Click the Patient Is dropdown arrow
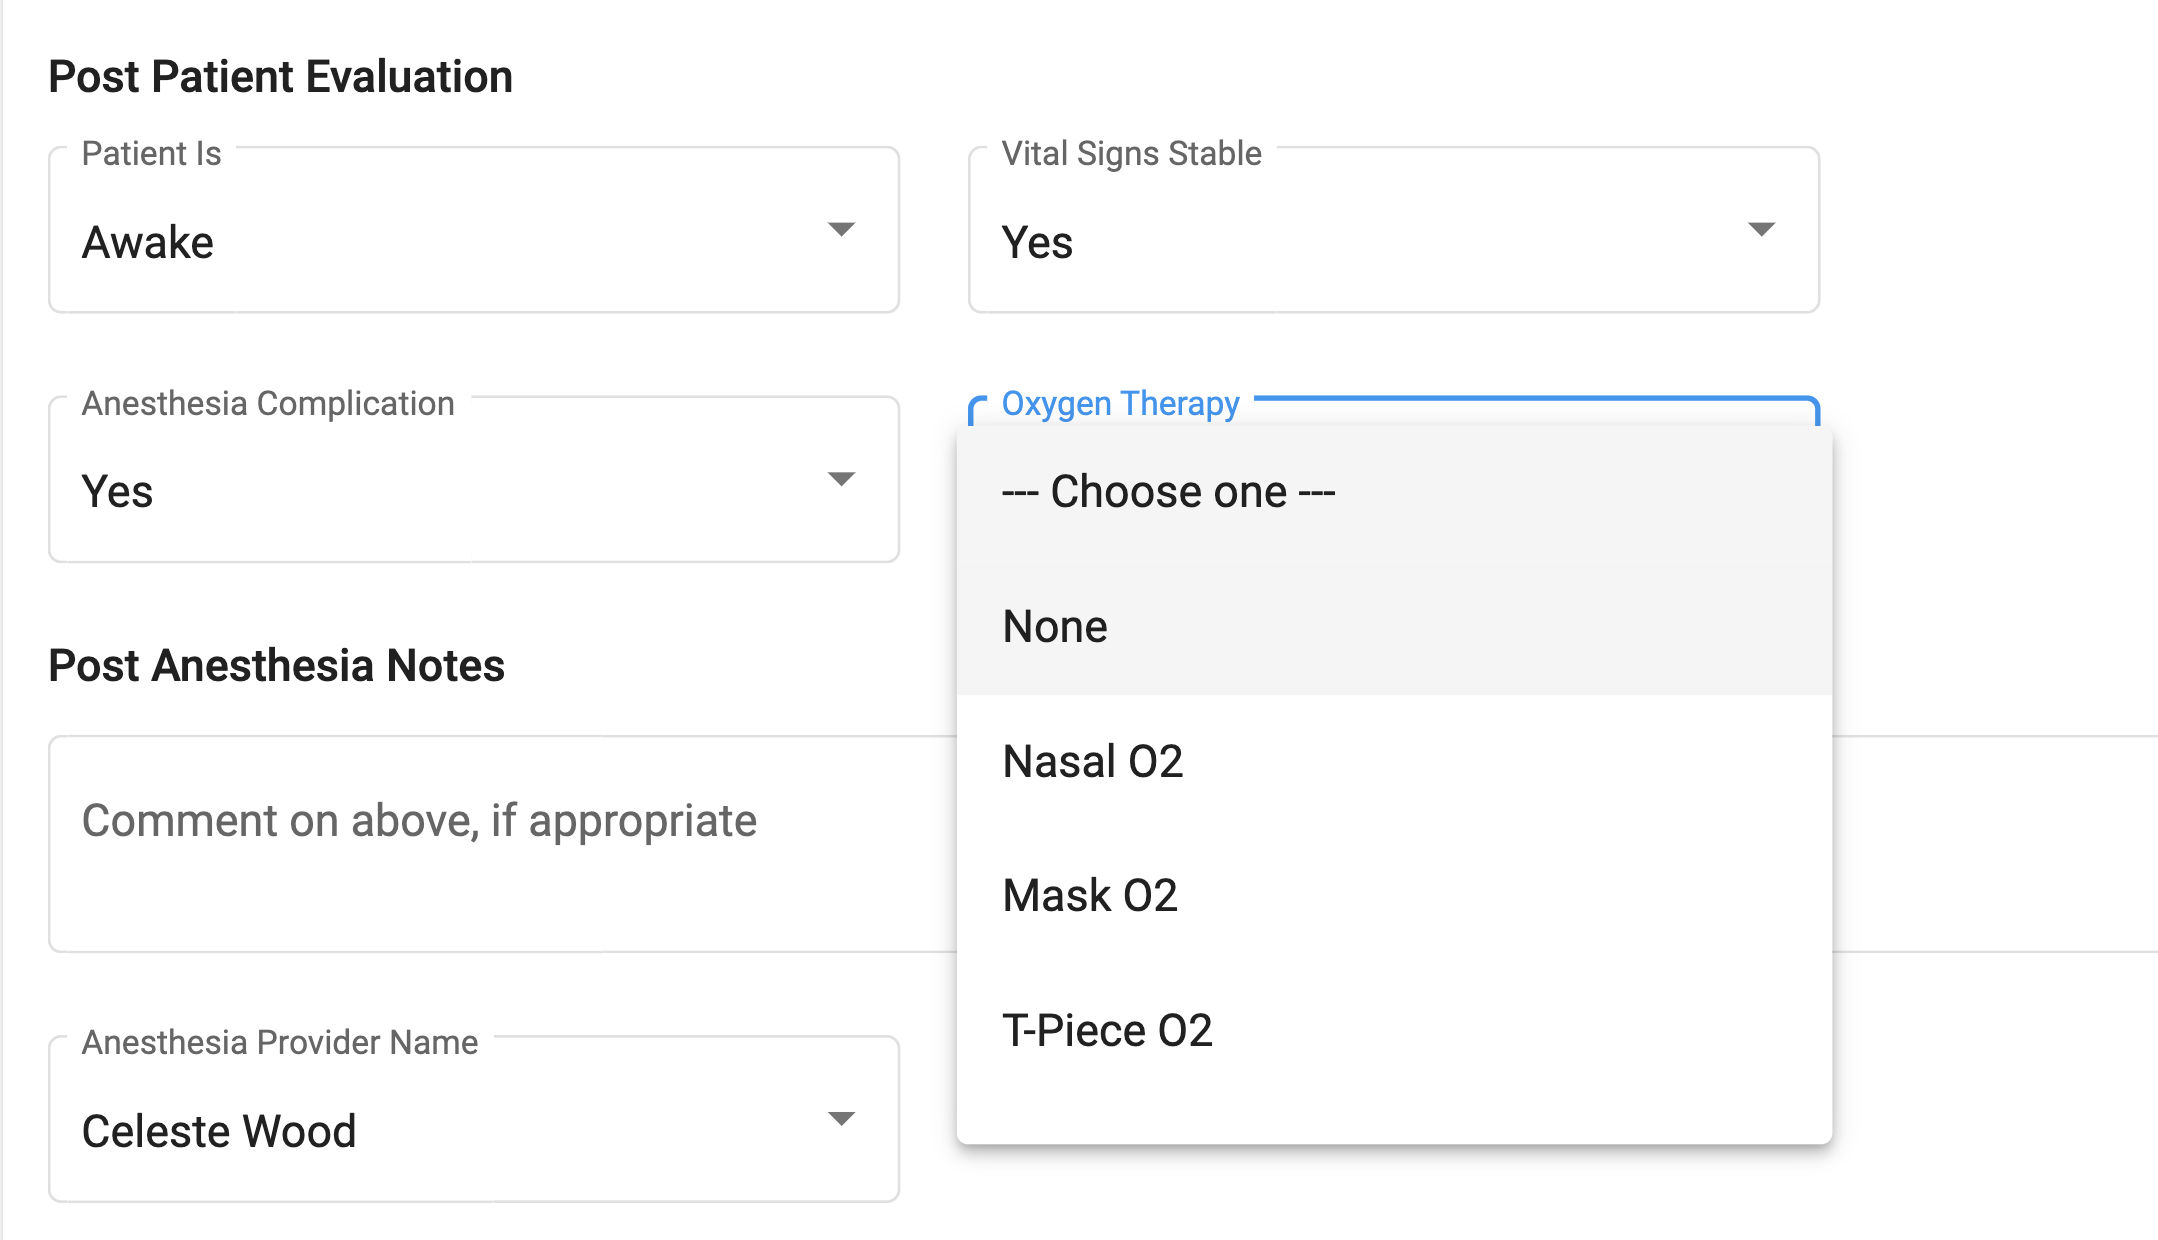Viewport: 2158px width, 1240px height. pyautogui.click(x=841, y=229)
